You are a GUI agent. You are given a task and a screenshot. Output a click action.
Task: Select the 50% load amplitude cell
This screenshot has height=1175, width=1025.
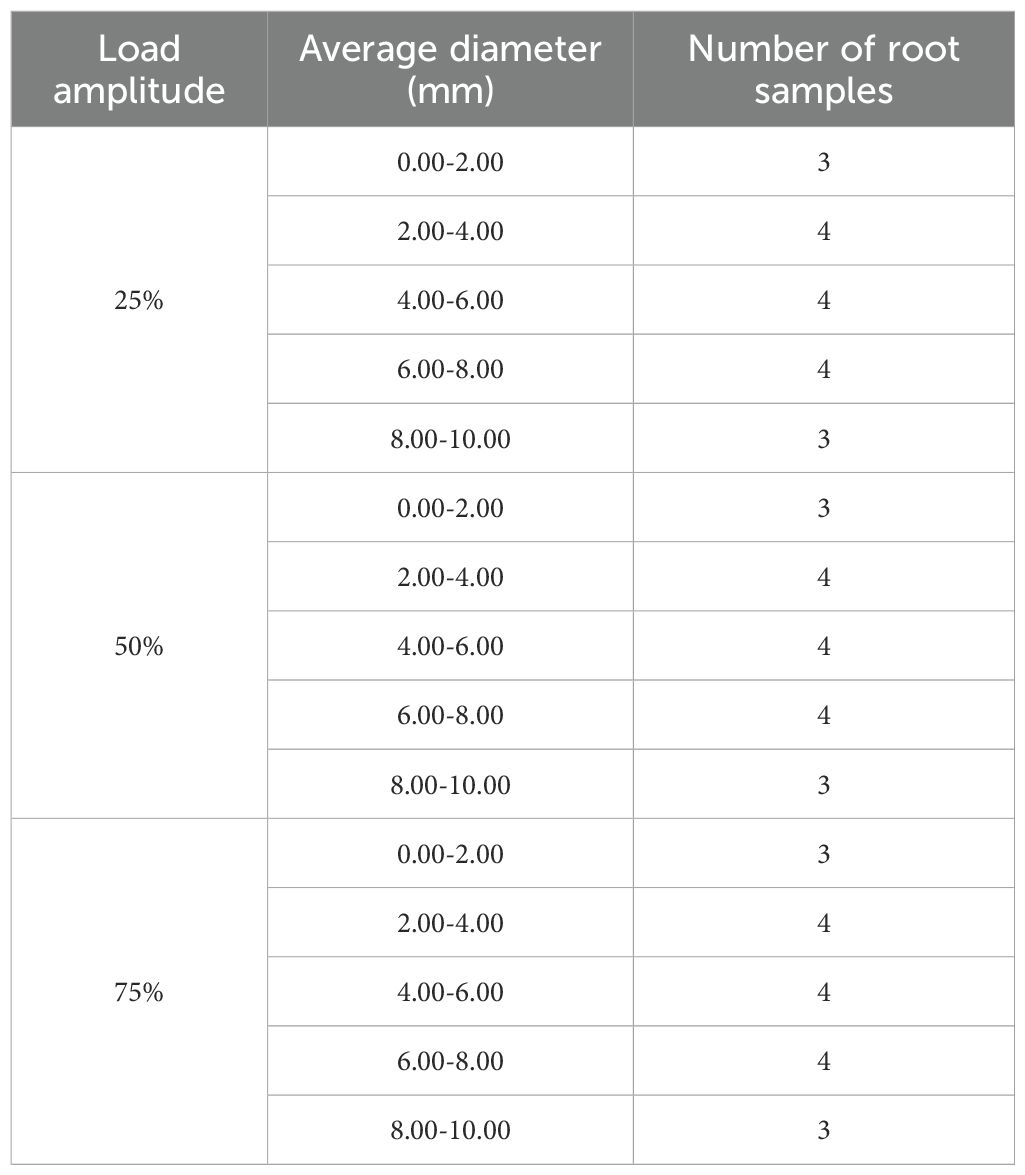pyautogui.click(x=139, y=646)
